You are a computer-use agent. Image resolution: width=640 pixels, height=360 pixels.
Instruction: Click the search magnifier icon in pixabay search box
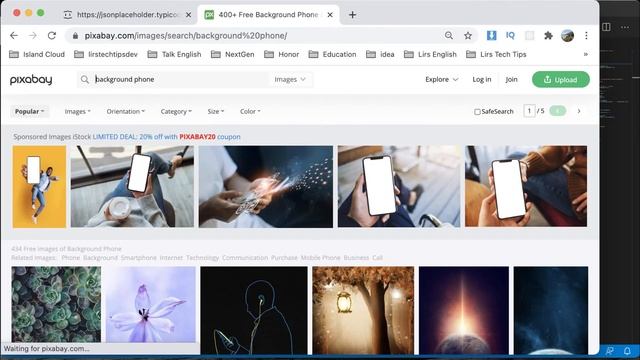[x=84, y=80]
